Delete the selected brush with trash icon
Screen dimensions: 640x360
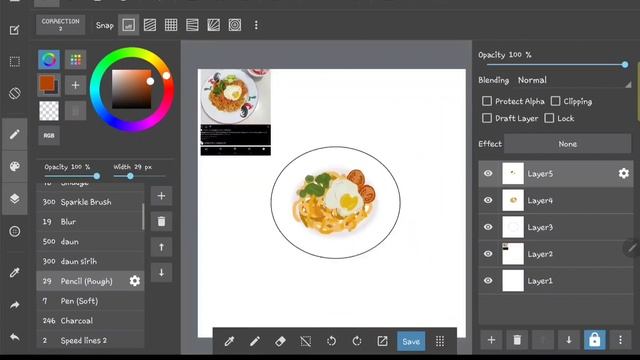pos(161,222)
